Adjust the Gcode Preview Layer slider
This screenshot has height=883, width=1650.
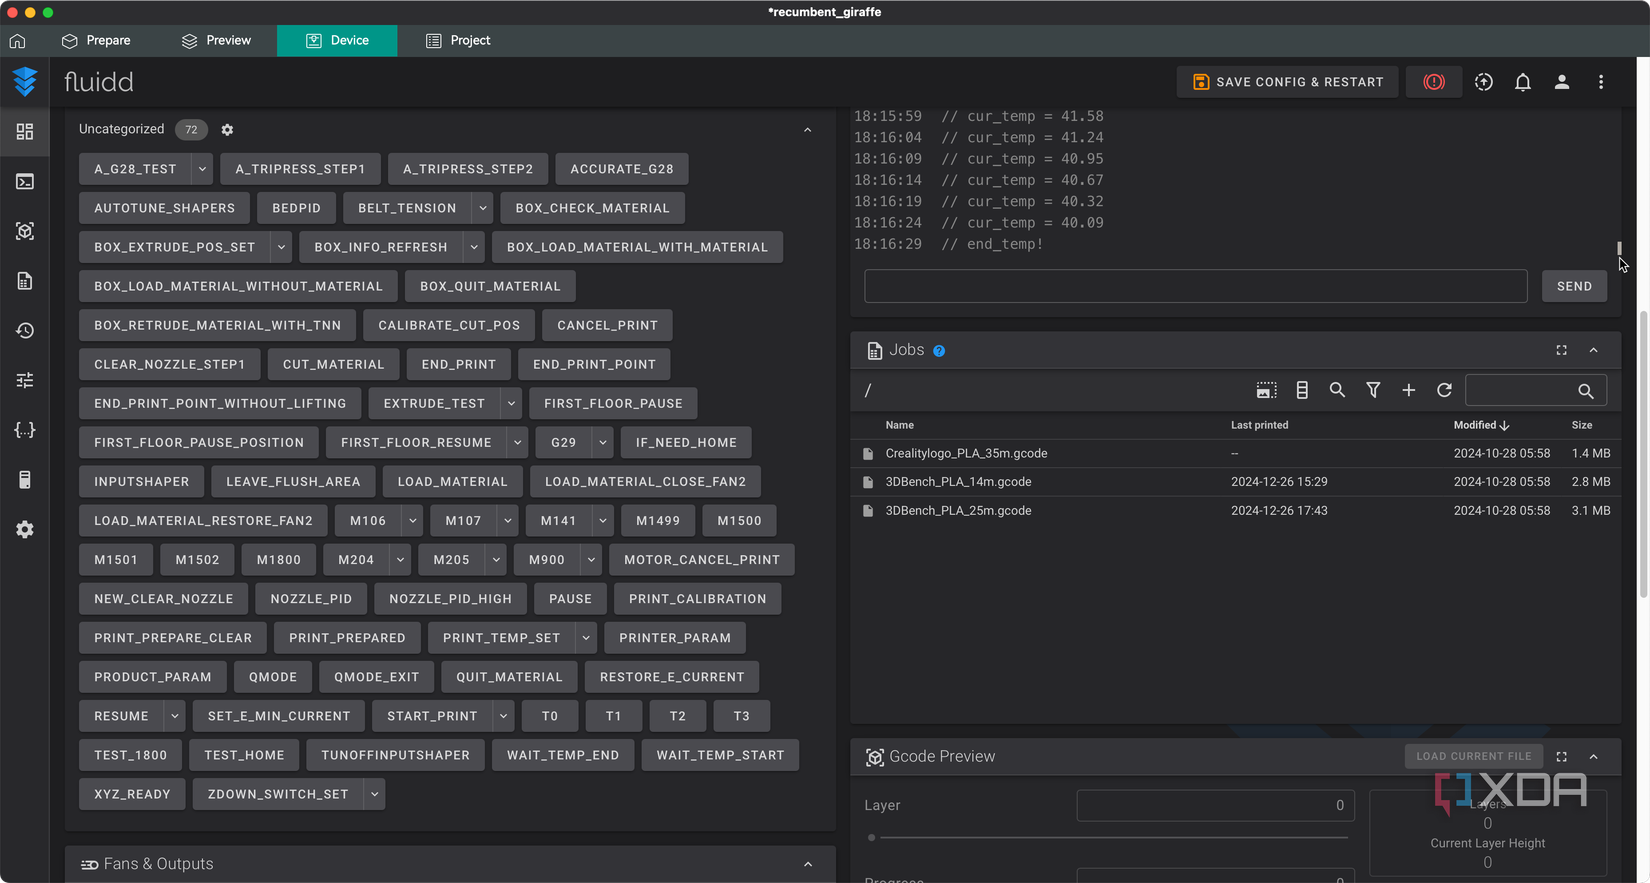(x=1110, y=837)
